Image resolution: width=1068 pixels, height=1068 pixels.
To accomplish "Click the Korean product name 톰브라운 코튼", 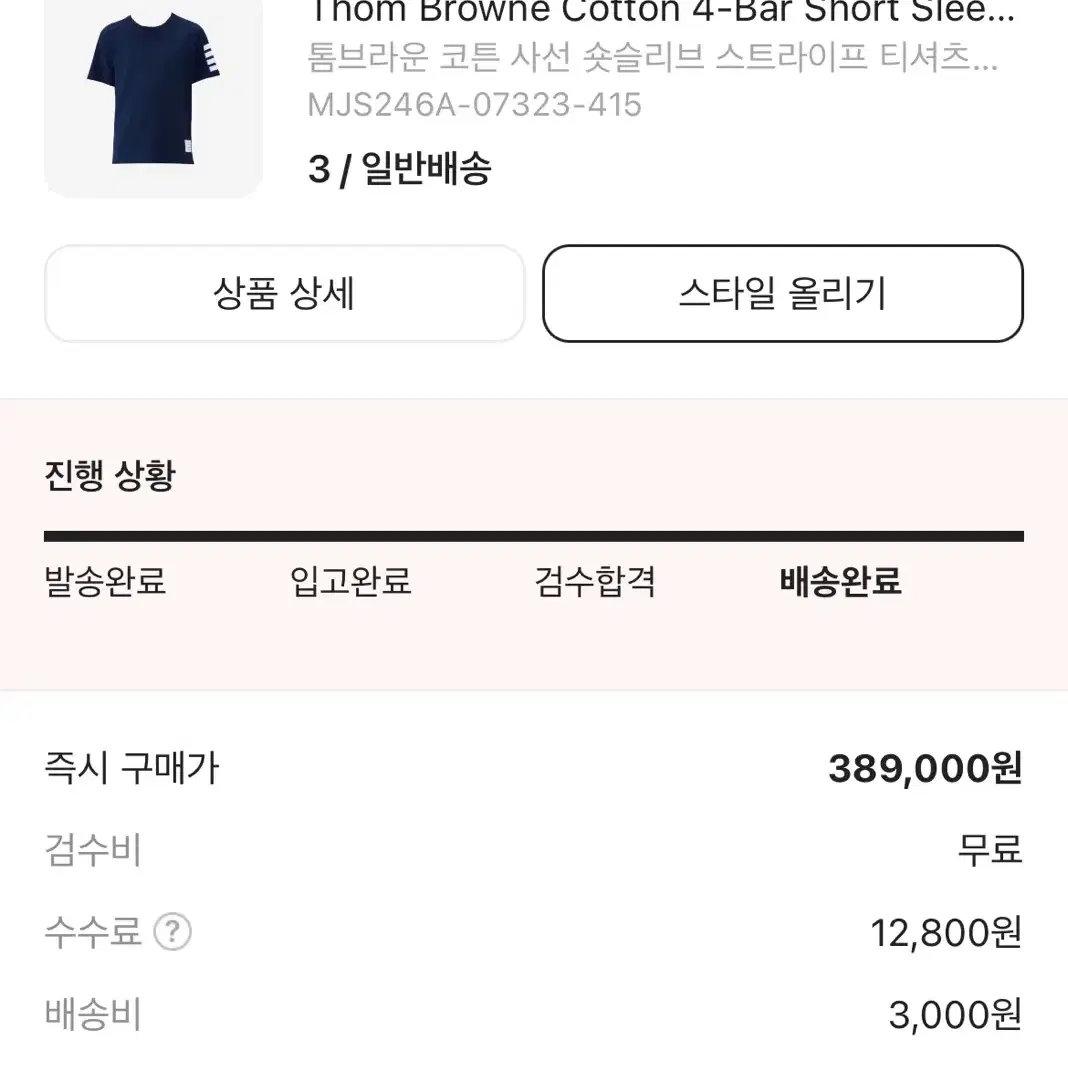I will [x=653, y=57].
